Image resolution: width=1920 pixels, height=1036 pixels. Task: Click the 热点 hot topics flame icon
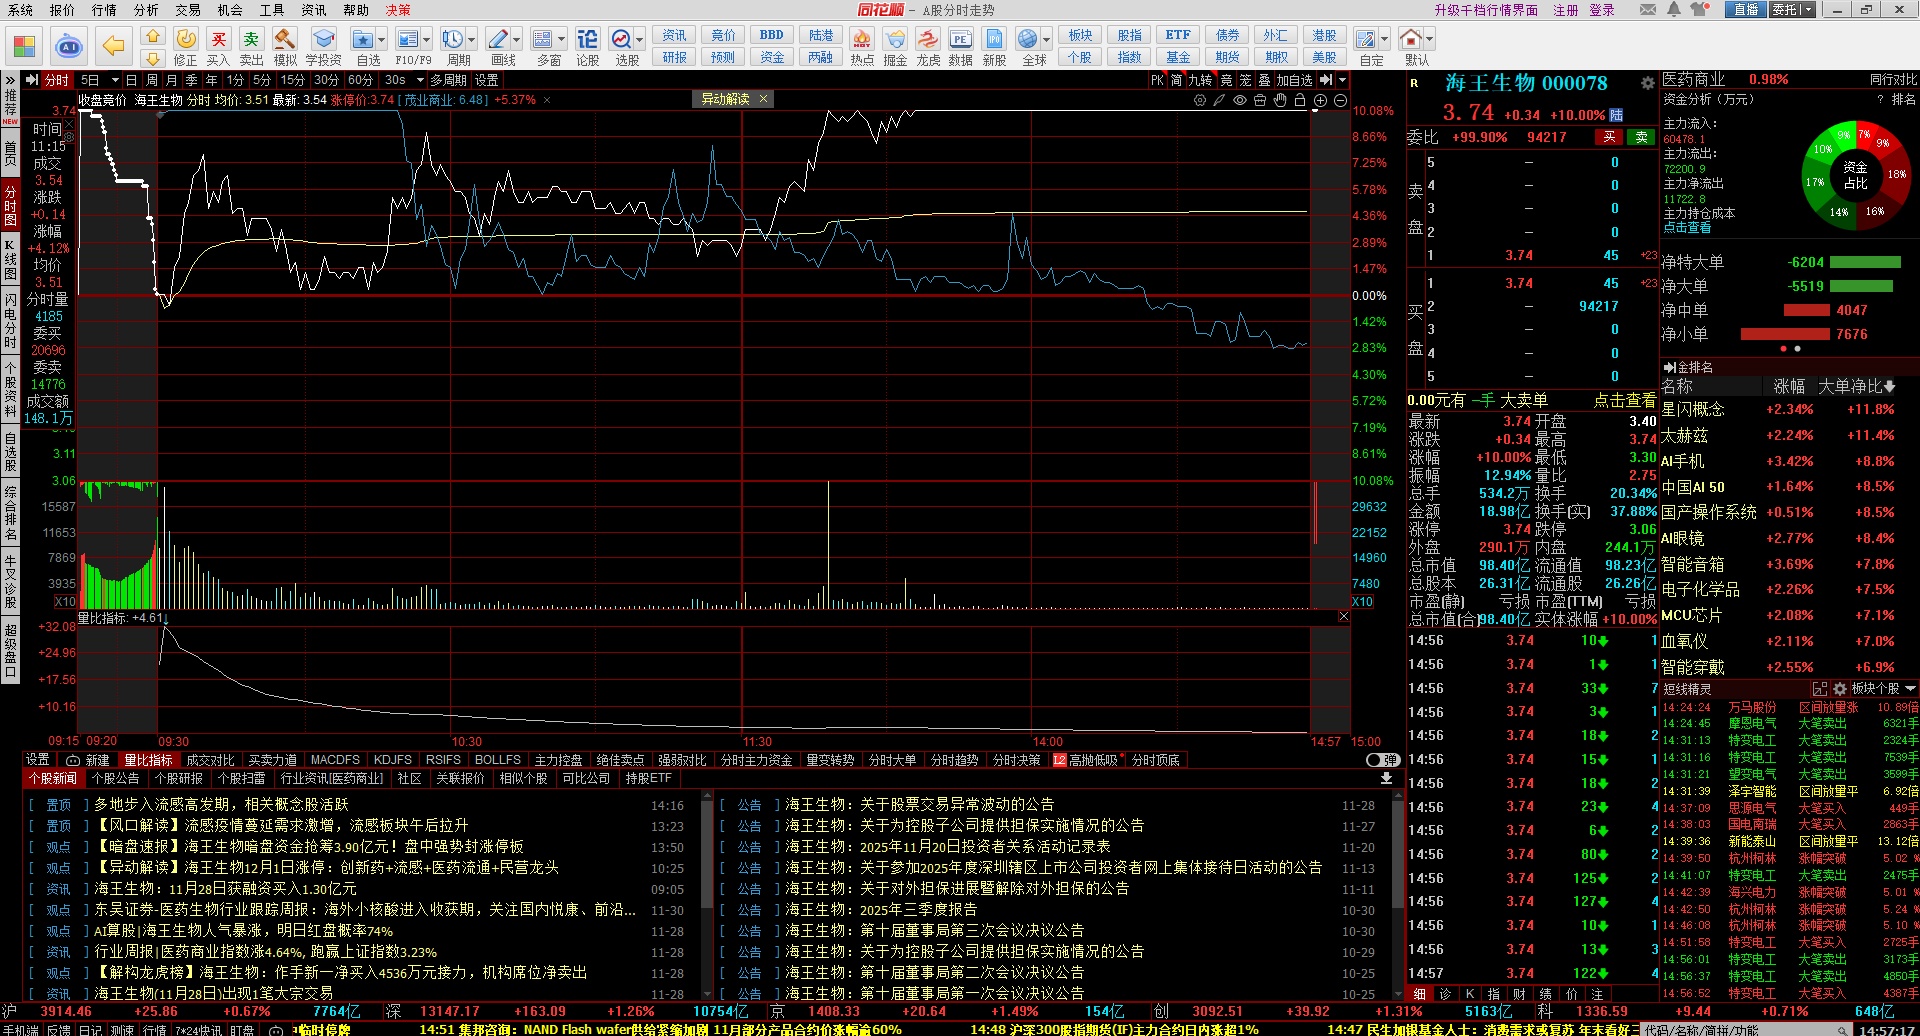[x=861, y=46]
